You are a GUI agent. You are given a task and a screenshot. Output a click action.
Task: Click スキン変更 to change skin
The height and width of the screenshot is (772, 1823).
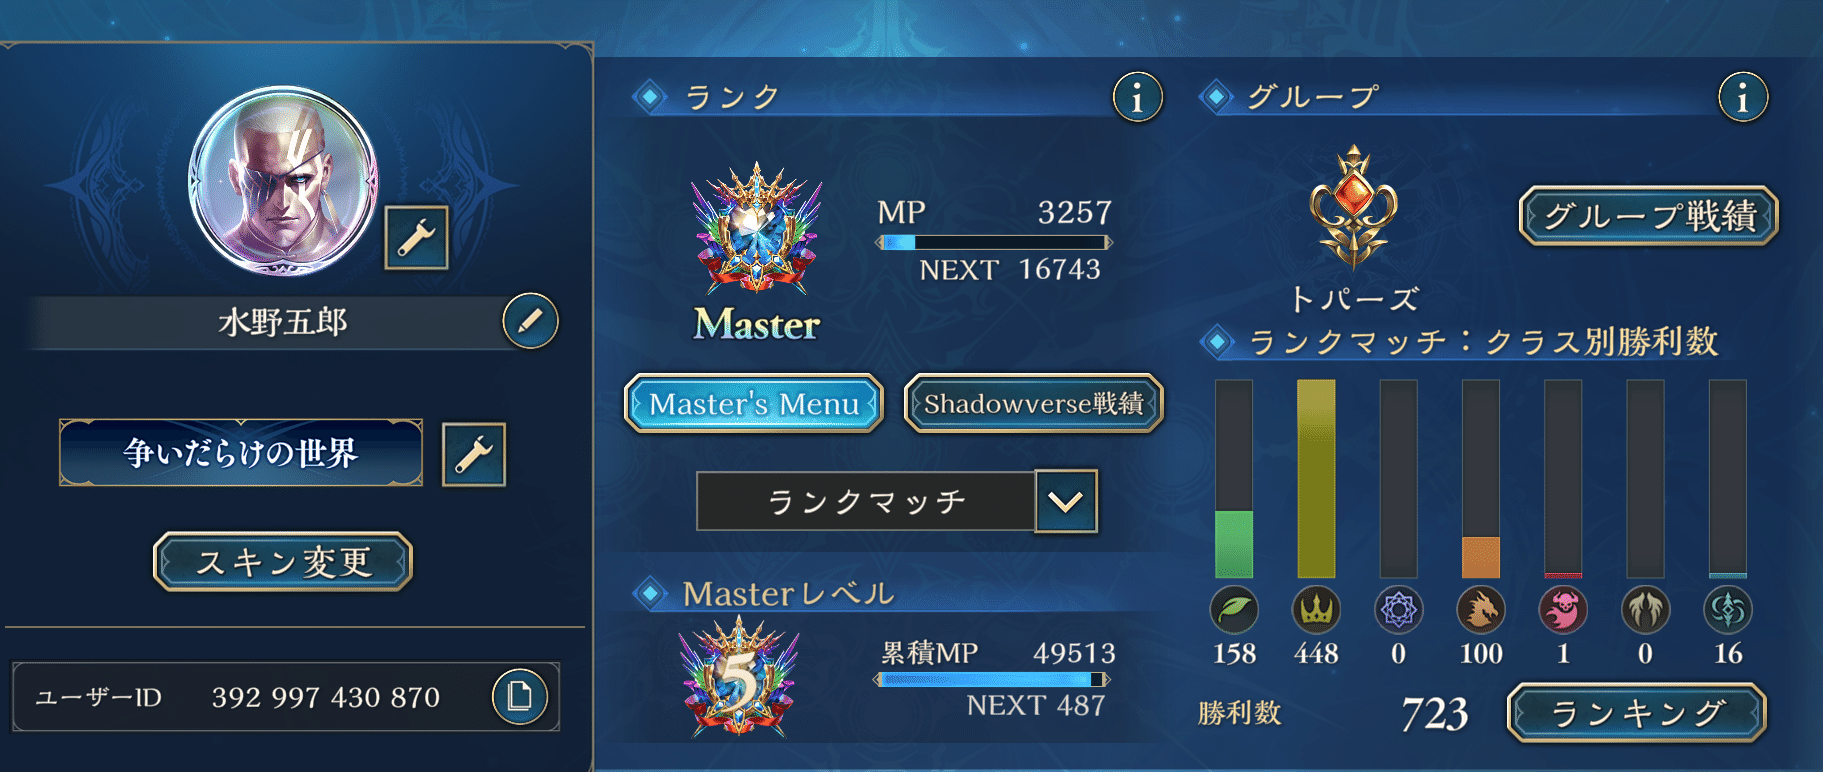(283, 562)
